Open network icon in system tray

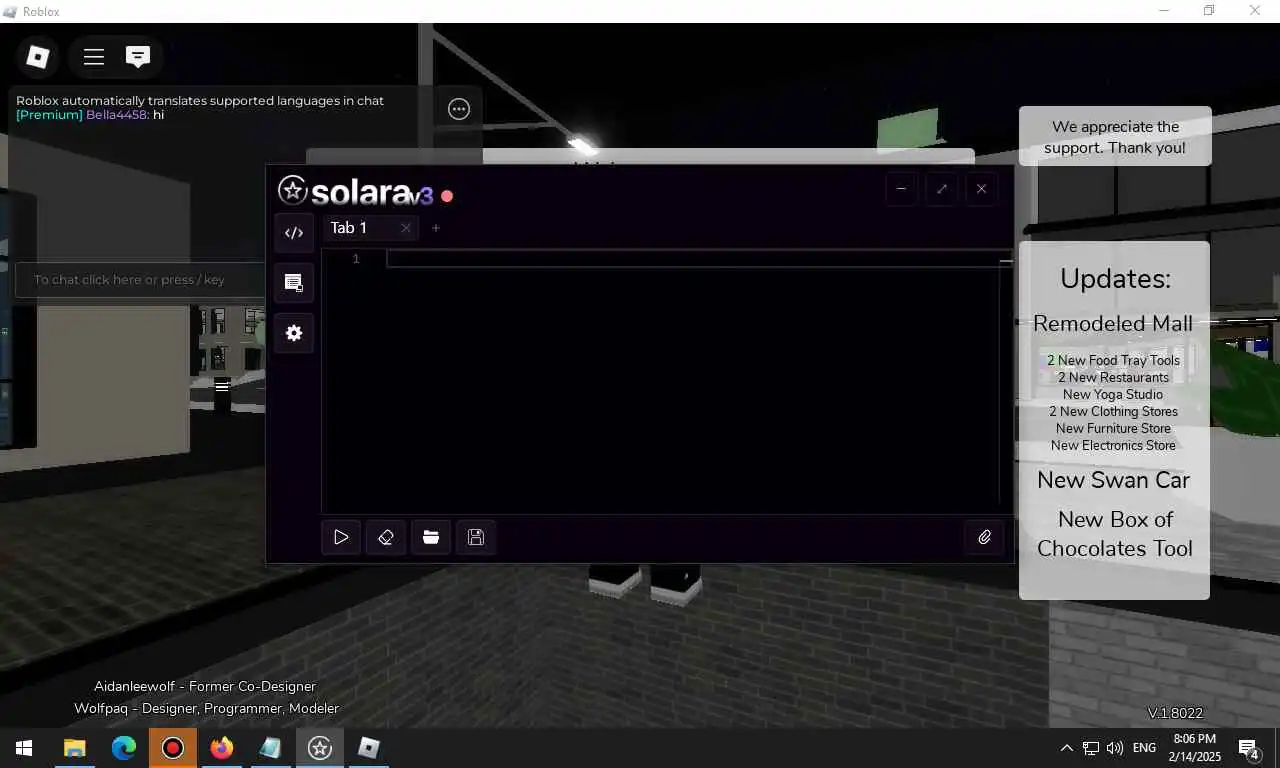(1091, 748)
